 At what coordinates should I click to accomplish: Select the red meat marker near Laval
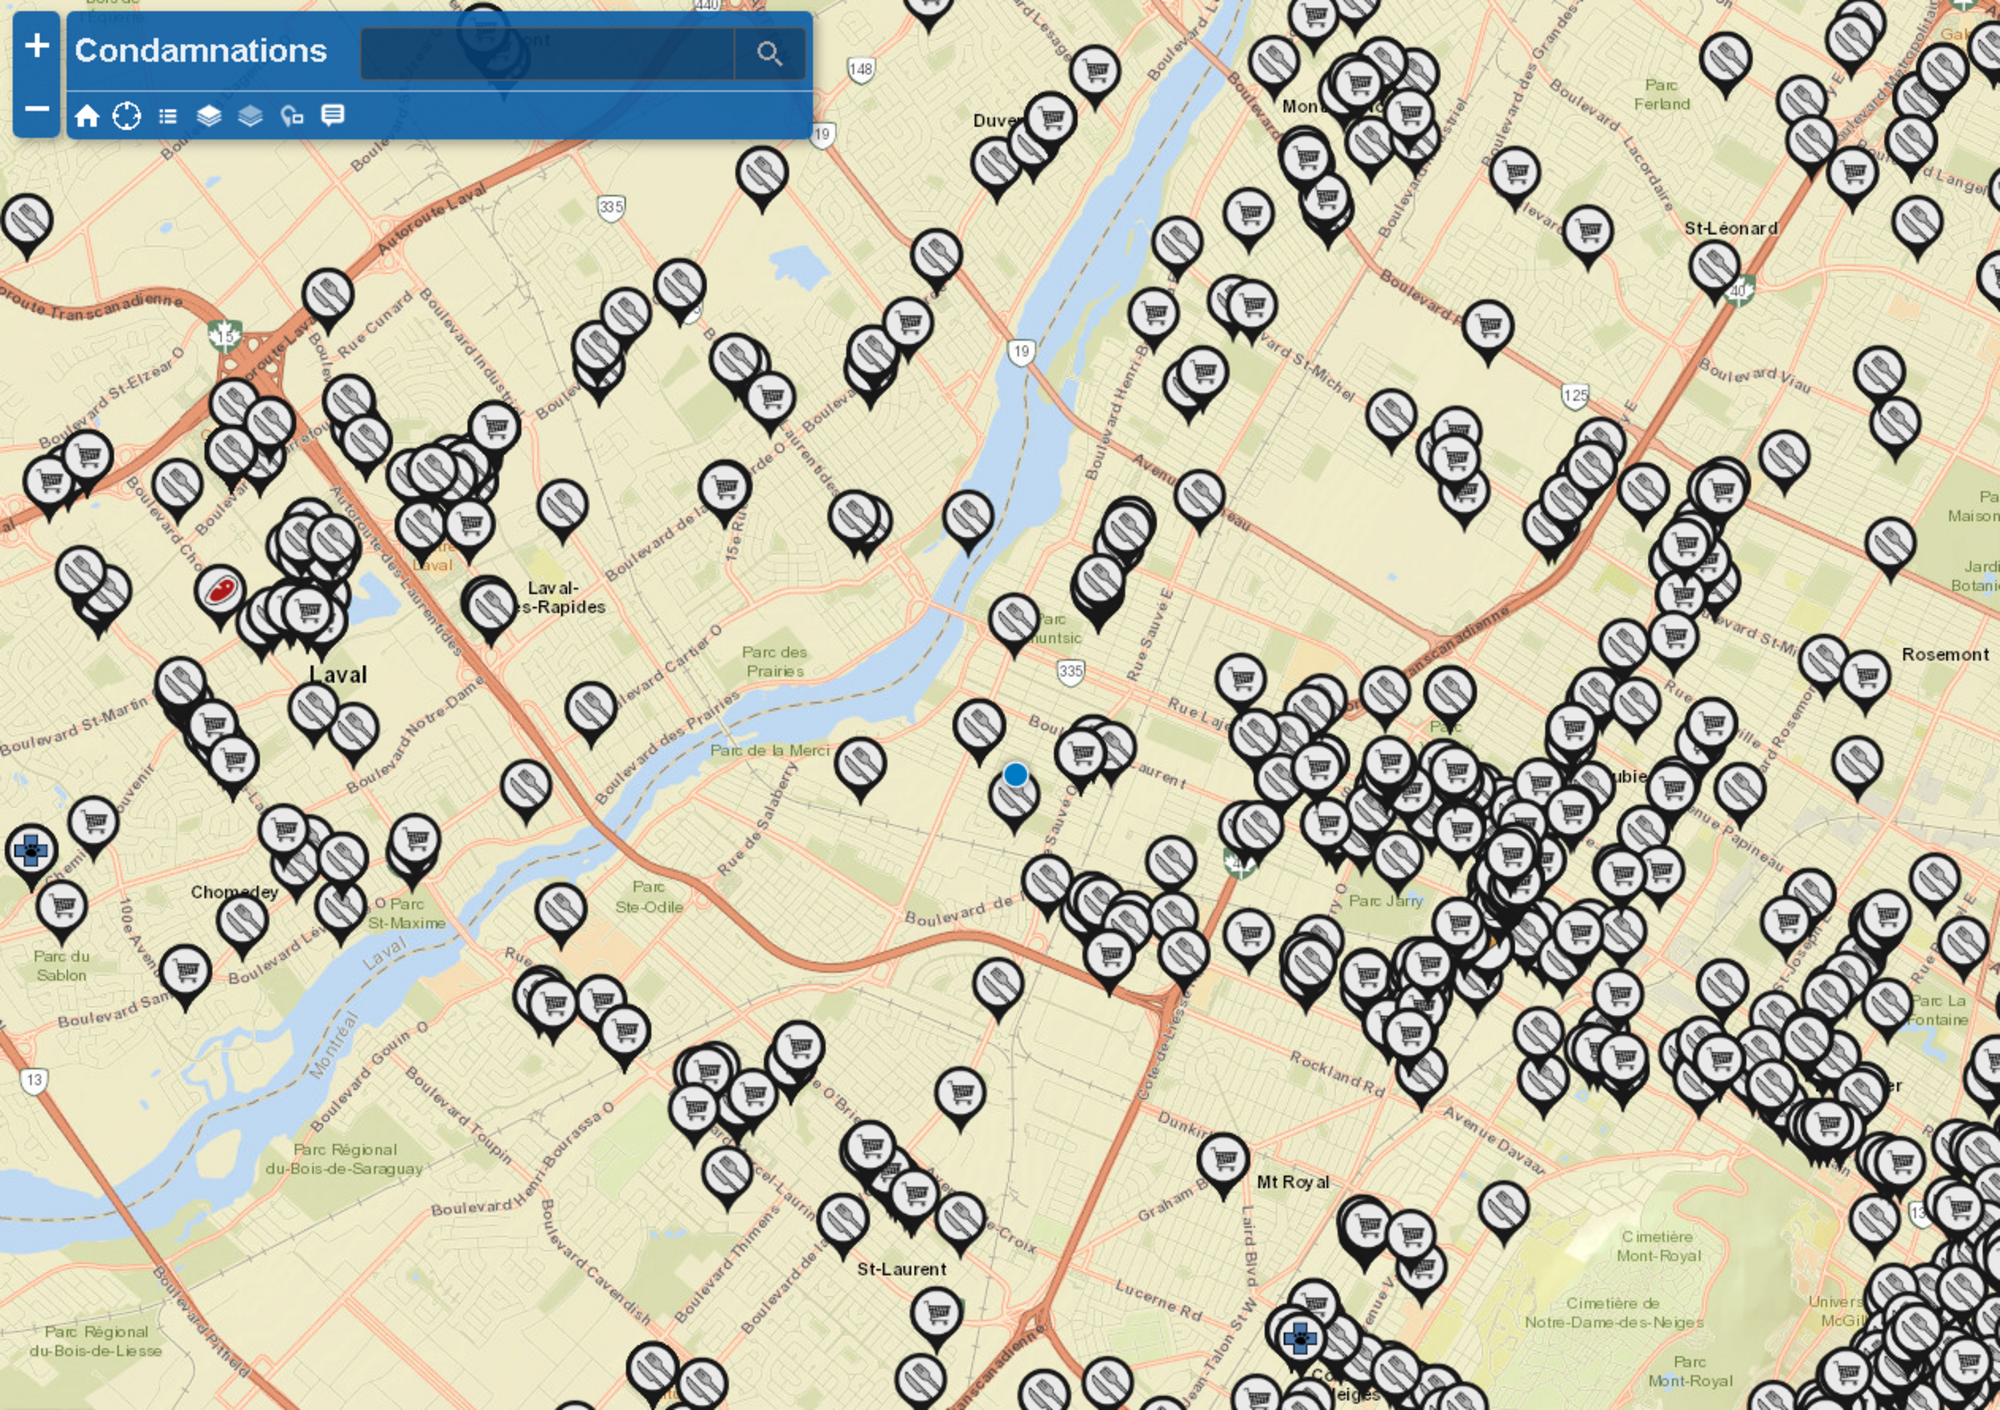point(220,591)
